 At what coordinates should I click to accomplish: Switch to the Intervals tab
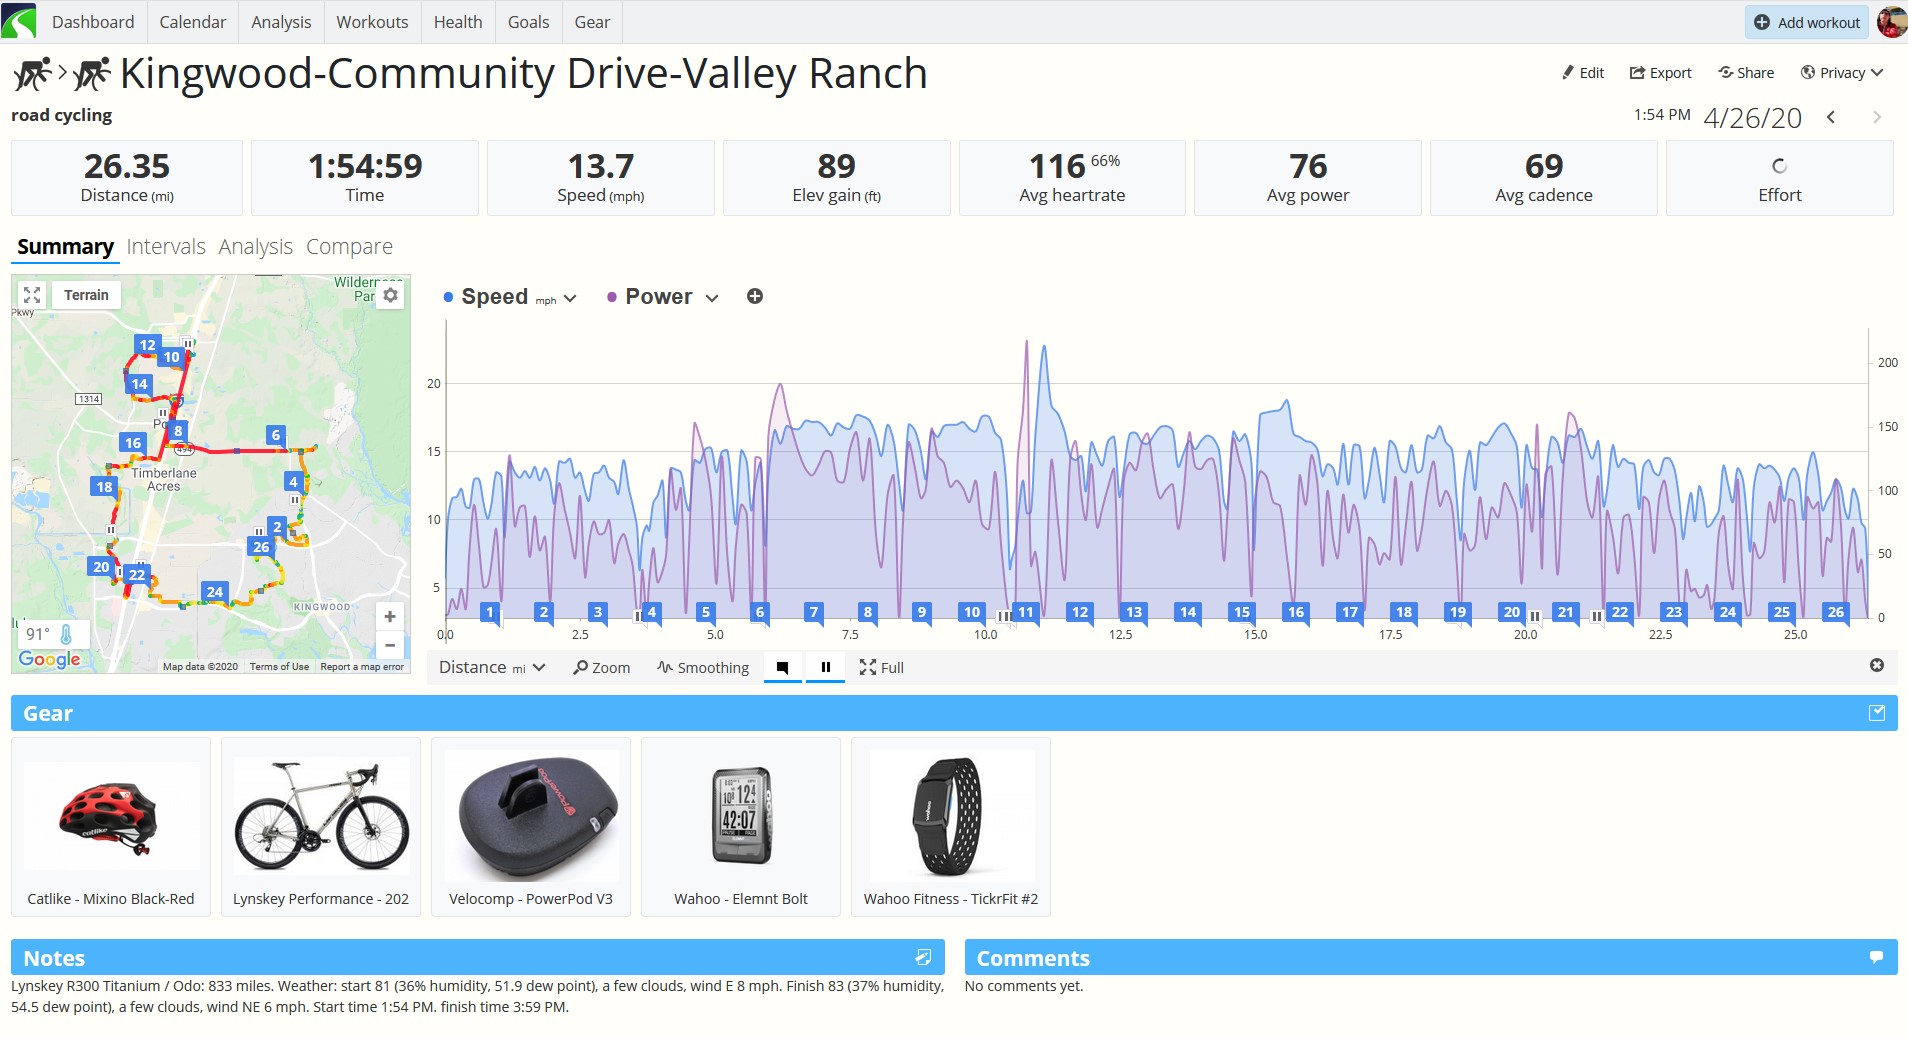[x=166, y=247]
